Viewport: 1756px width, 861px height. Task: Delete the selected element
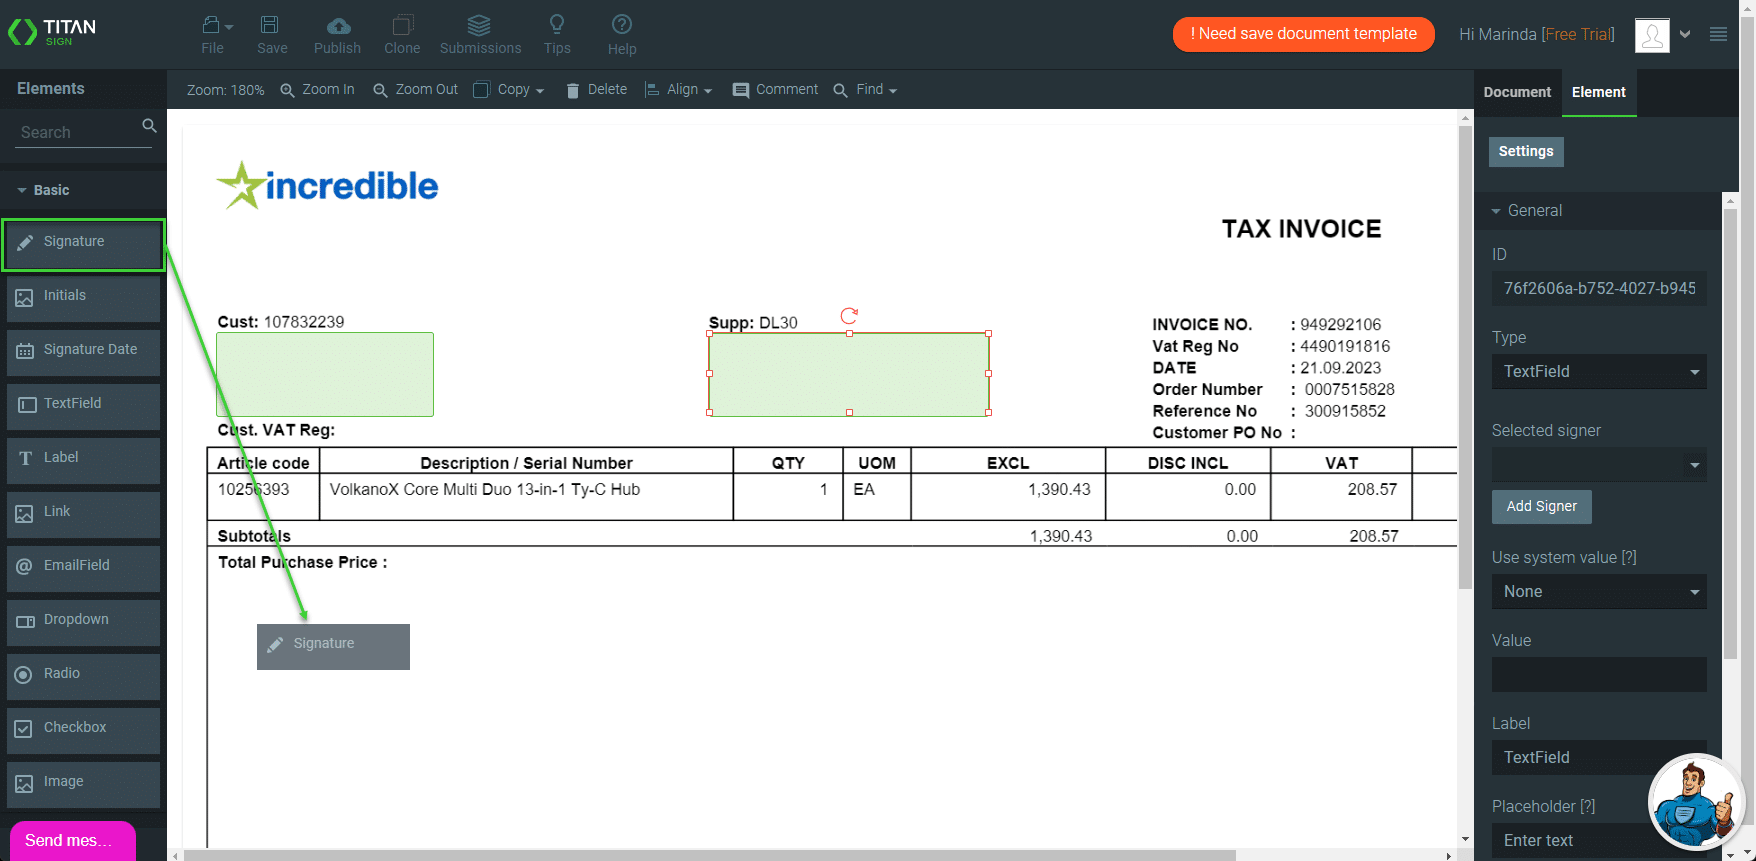597,90
